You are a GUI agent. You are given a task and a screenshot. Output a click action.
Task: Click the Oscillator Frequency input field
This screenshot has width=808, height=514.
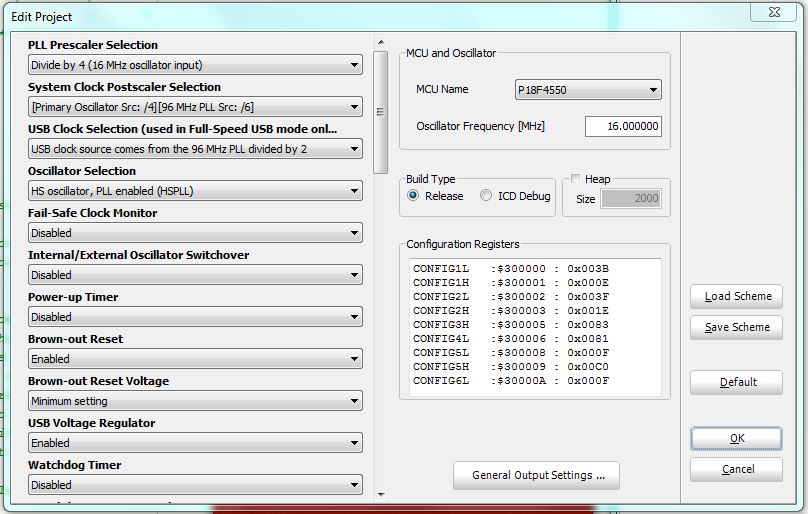click(x=622, y=127)
